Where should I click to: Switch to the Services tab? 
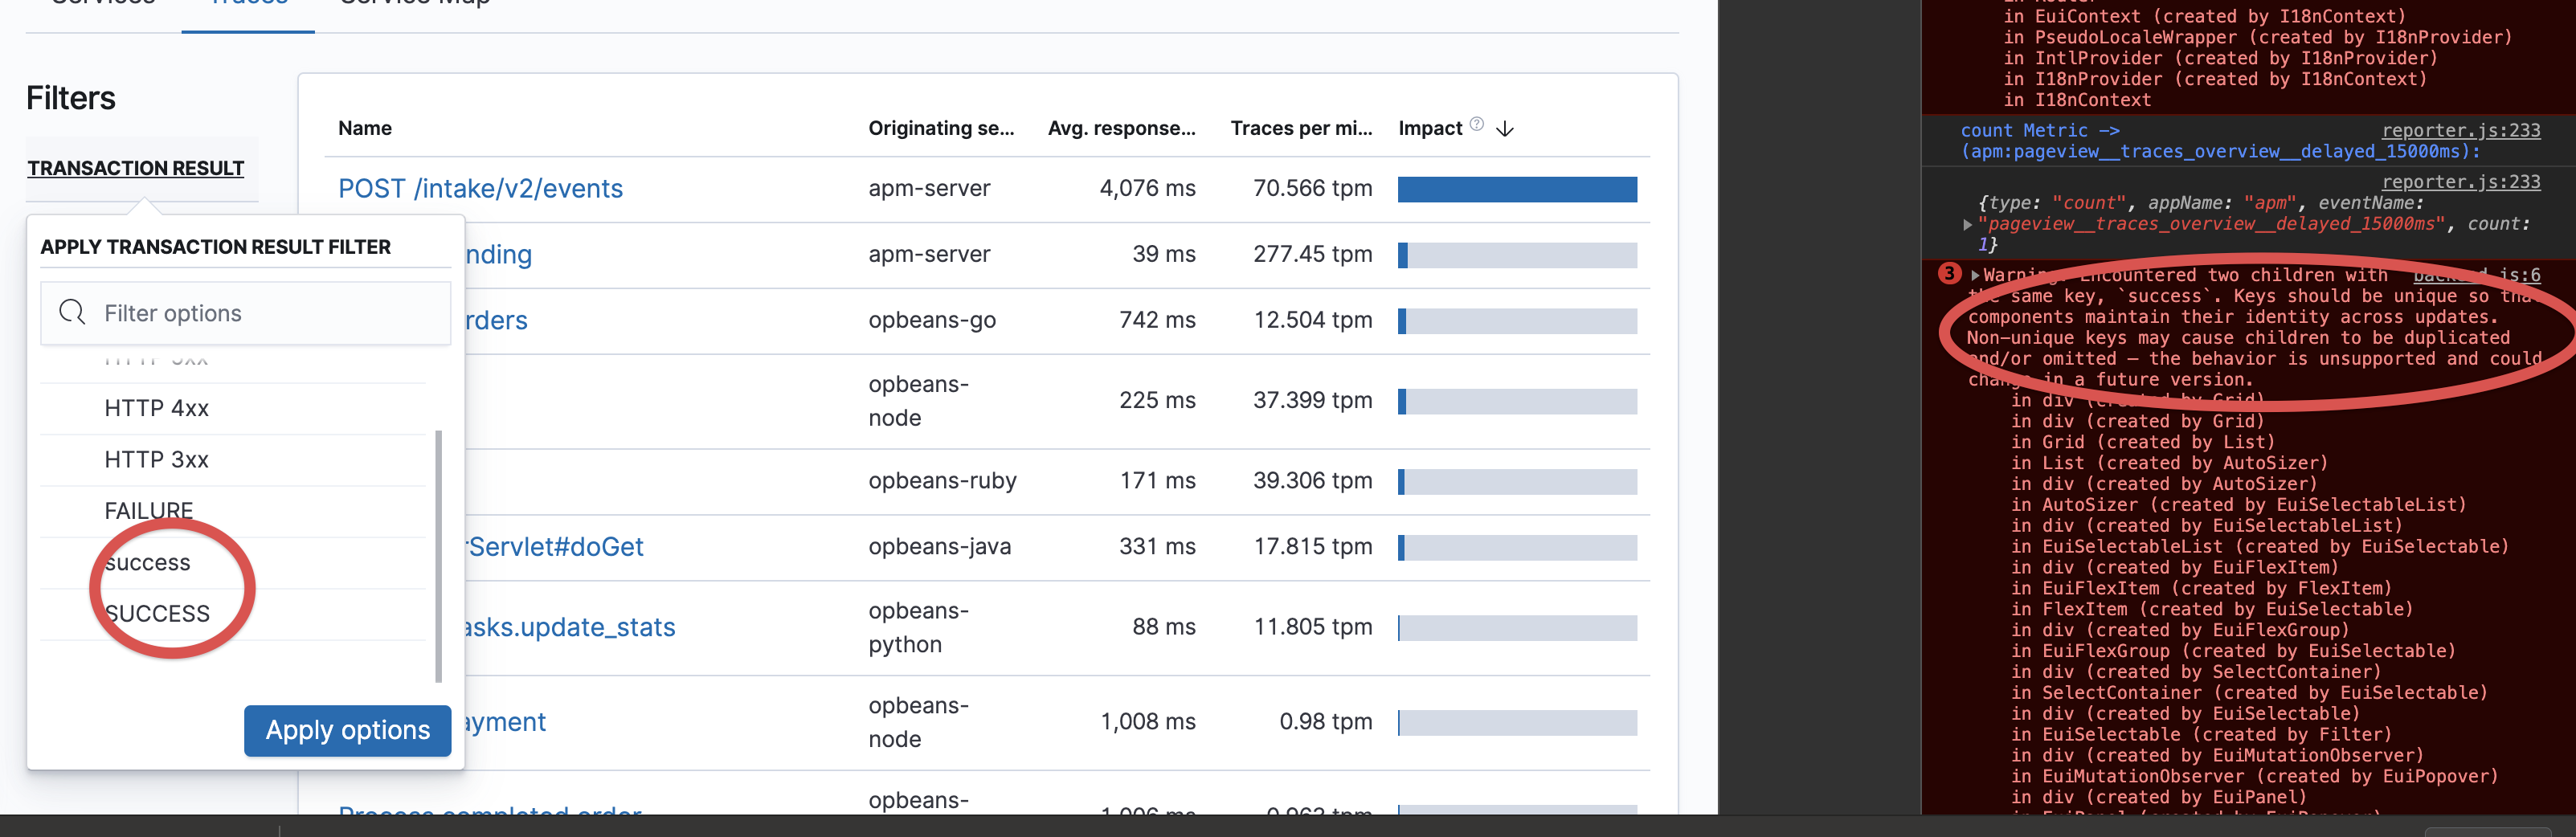101,5
